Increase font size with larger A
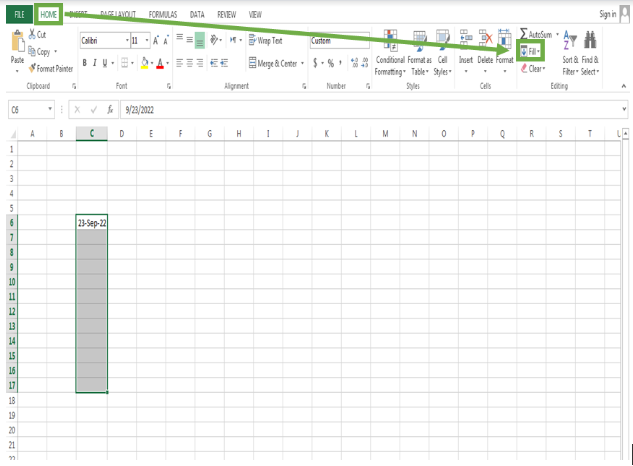Image resolution: width=633 pixels, height=466 pixels. point(156,40)
